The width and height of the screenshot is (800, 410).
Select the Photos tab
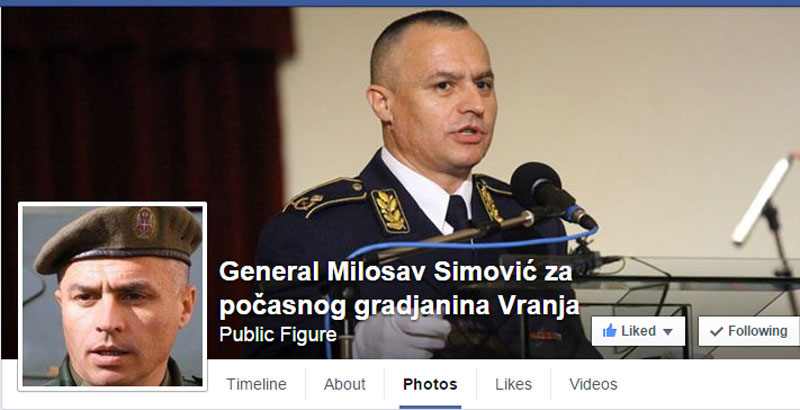point(430,384)
